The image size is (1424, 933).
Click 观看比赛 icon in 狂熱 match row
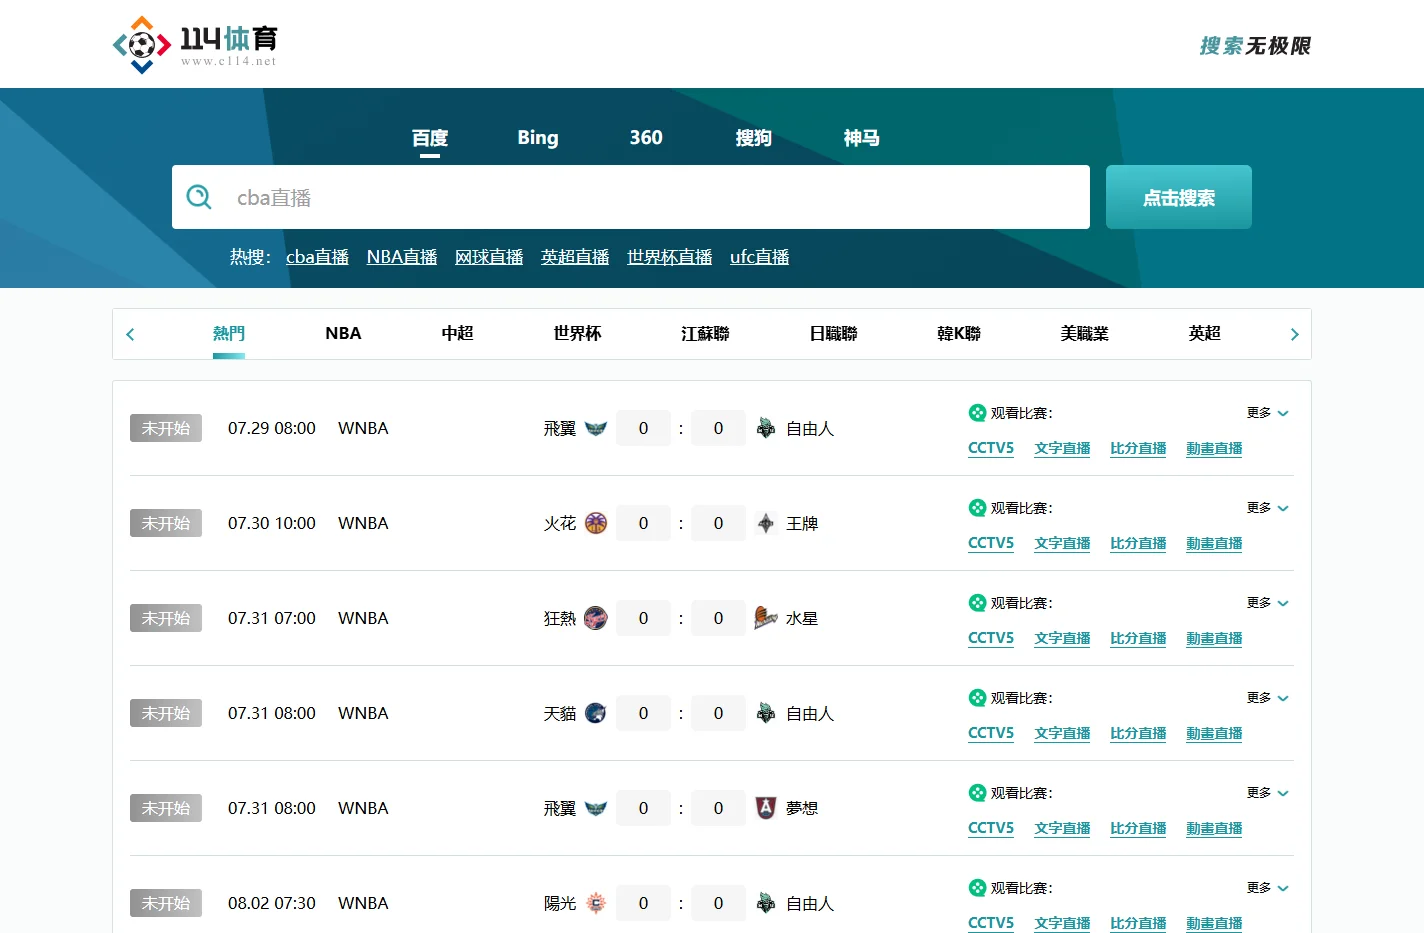tap(977, 602)
